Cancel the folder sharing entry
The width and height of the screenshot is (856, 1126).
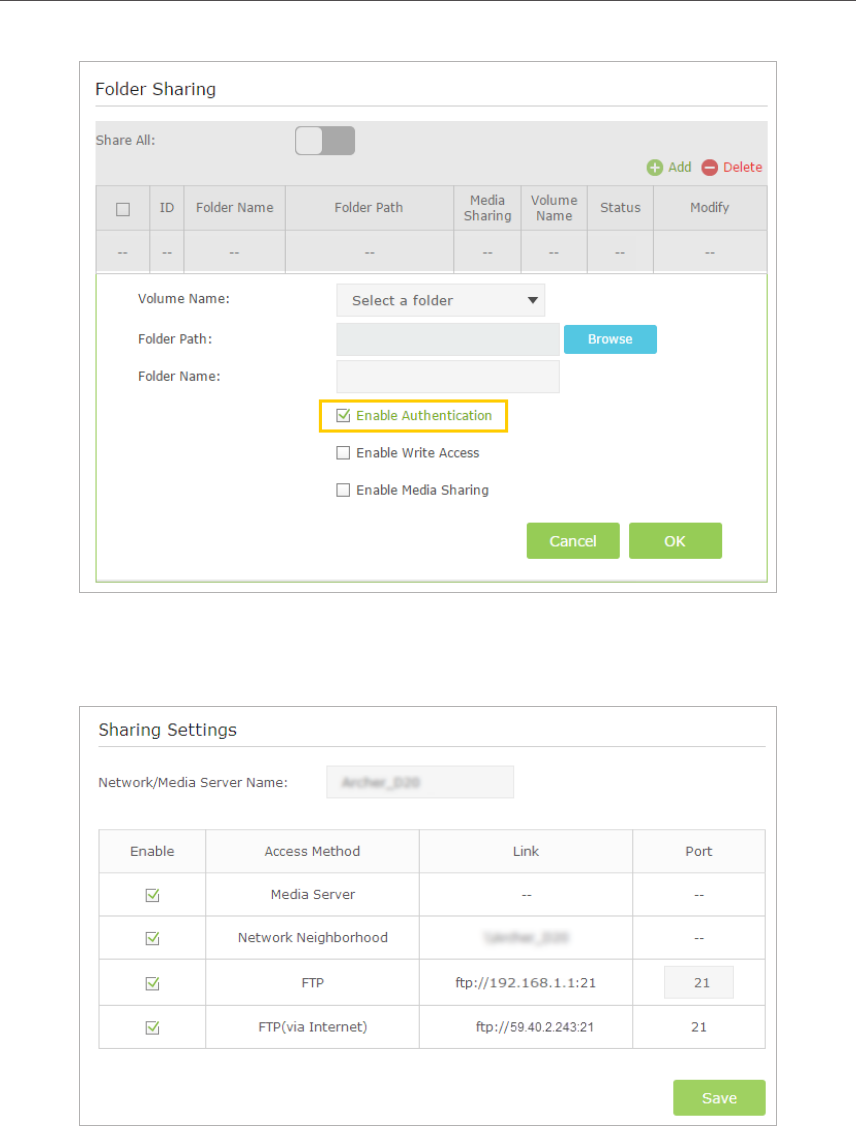573,541
